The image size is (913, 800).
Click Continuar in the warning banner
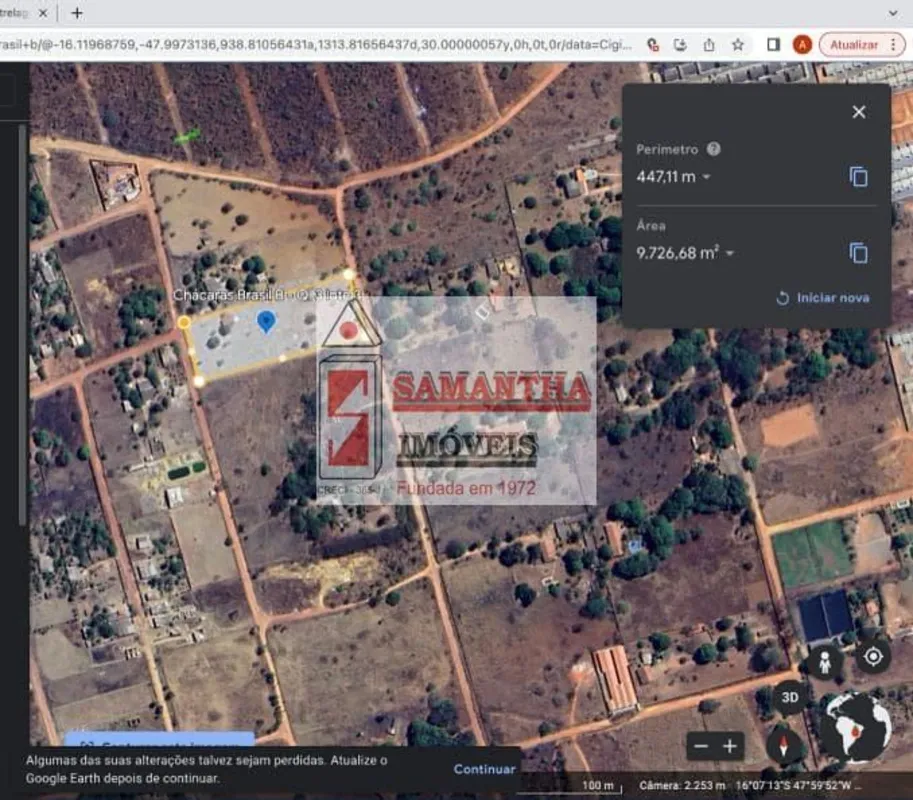(484, 769)
